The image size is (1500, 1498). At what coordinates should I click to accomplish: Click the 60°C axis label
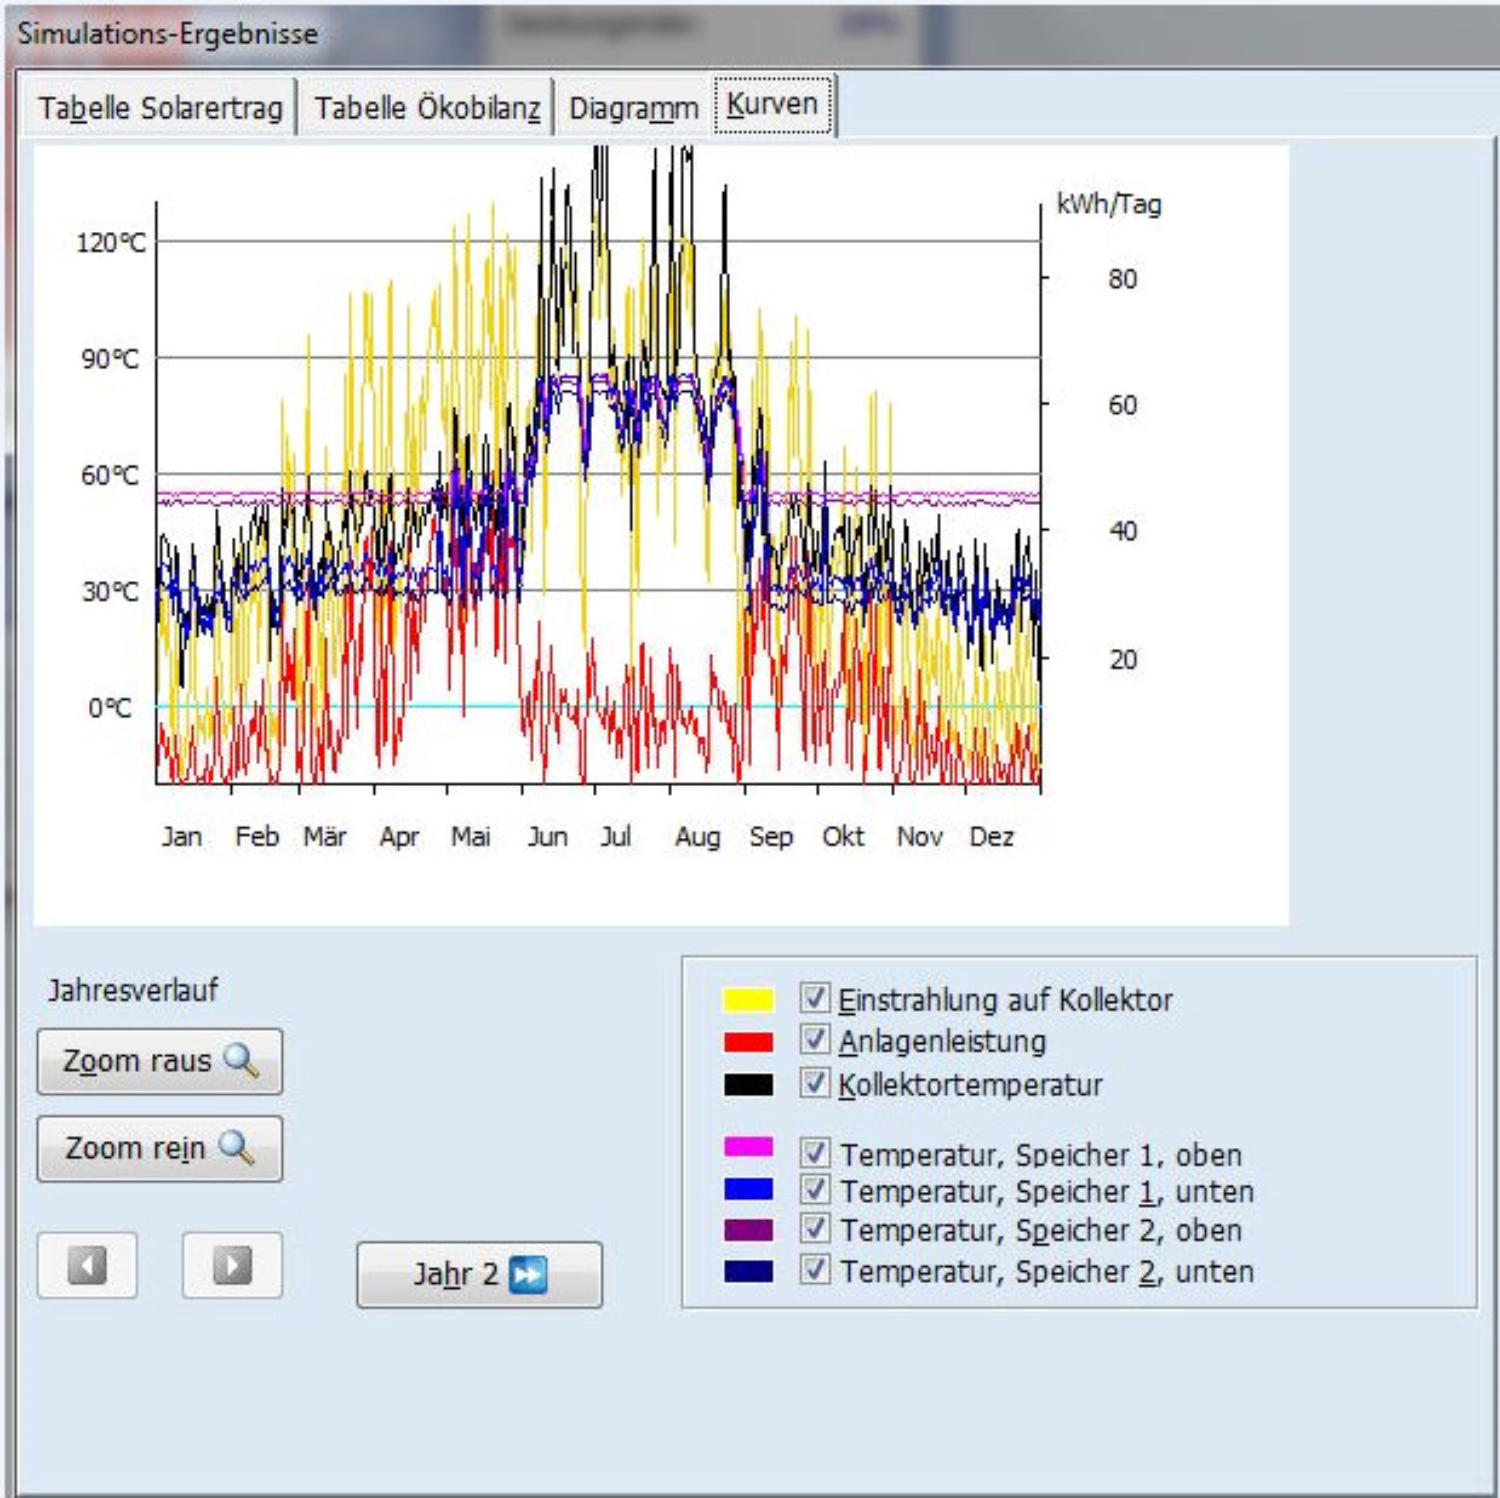pos(110,475)
